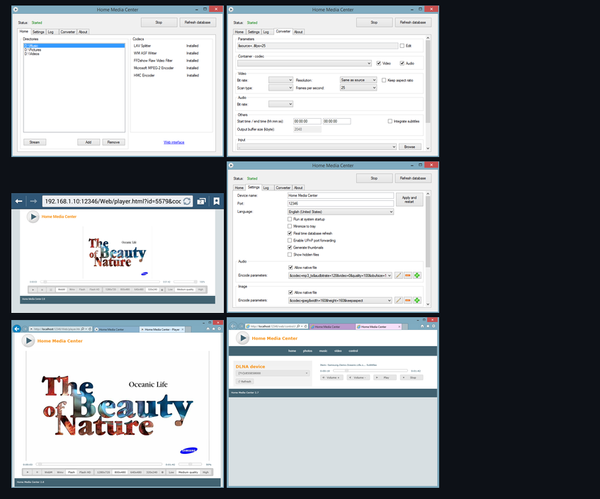
Task: Open IE home icon in DLNA control window
Action: 422,326
